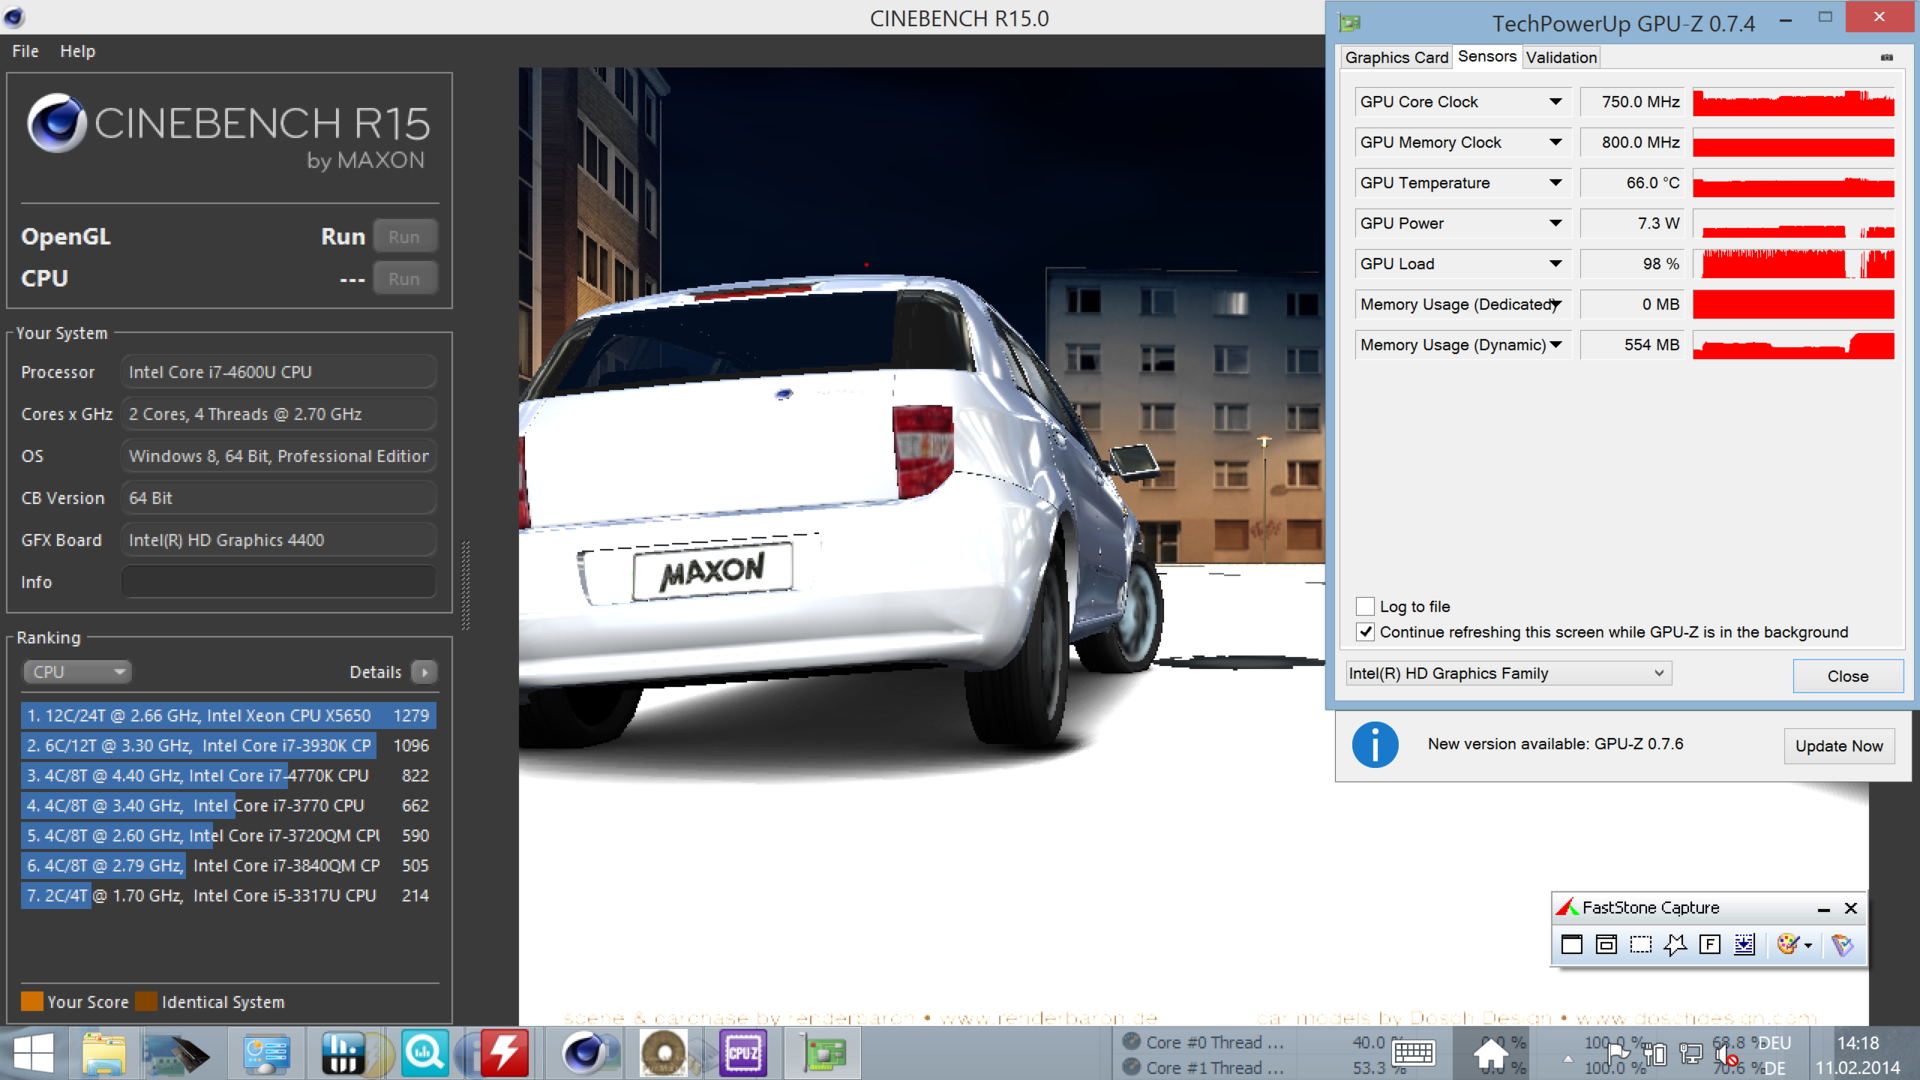
Task: Click the blue info icon in GPU-Z
Action: 1375,745
